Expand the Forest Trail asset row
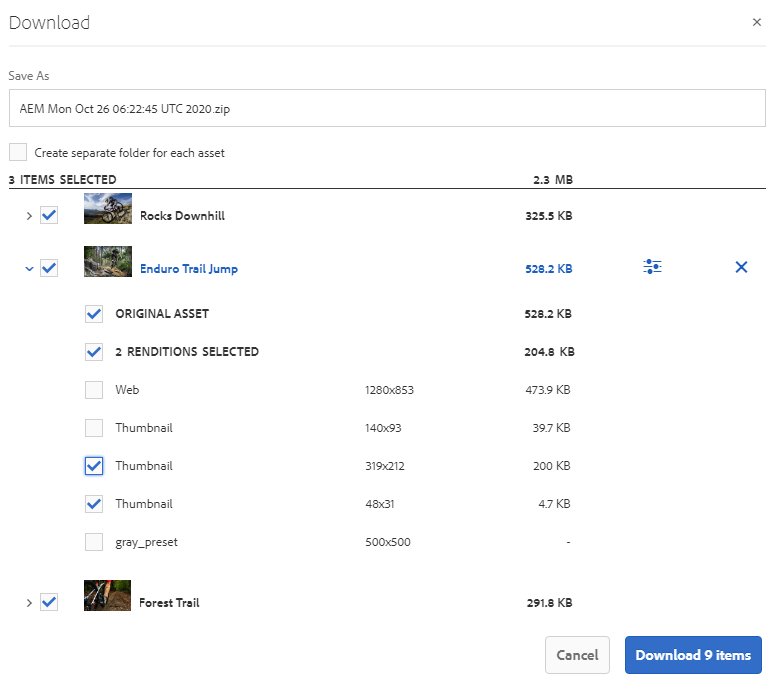The width and height of the screenshot is (773, 690). click(29, 603)
